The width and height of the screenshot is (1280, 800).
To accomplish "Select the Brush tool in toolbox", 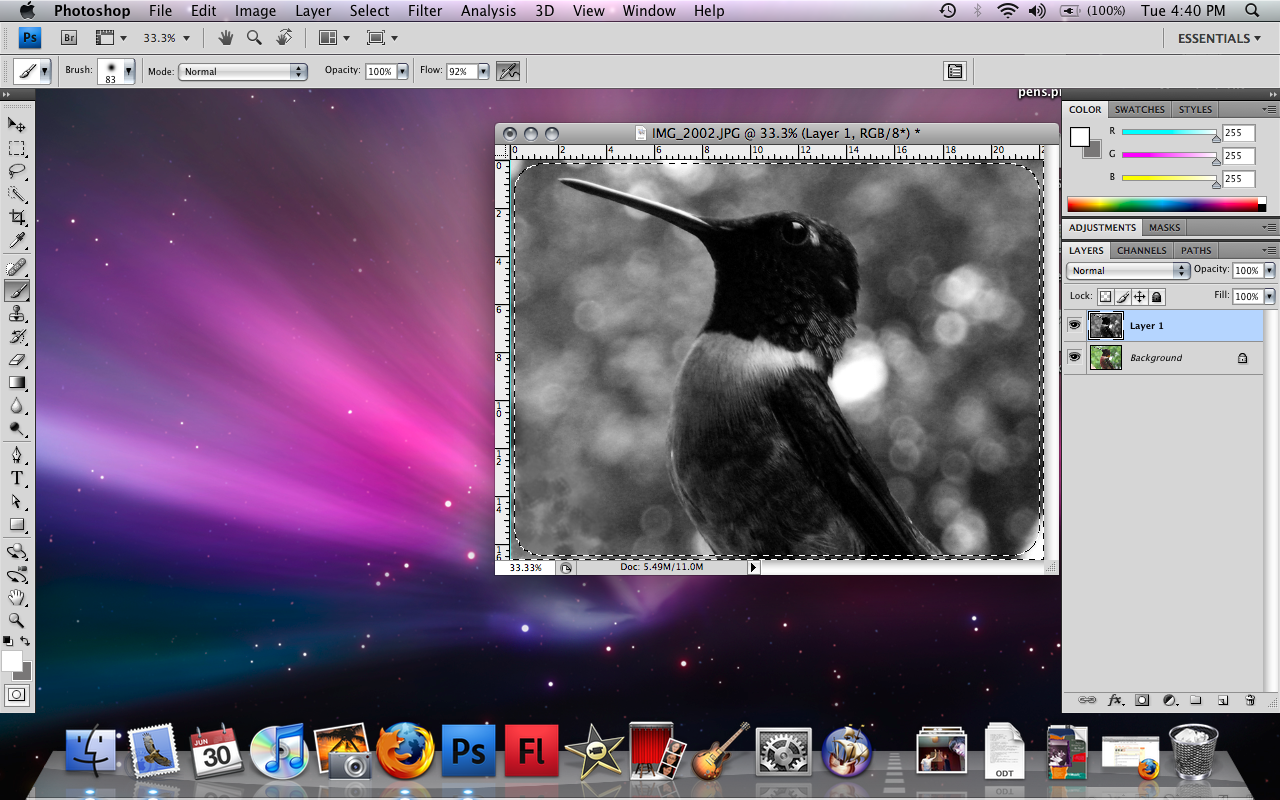I will pyautogui.click(x=17, y=290).
